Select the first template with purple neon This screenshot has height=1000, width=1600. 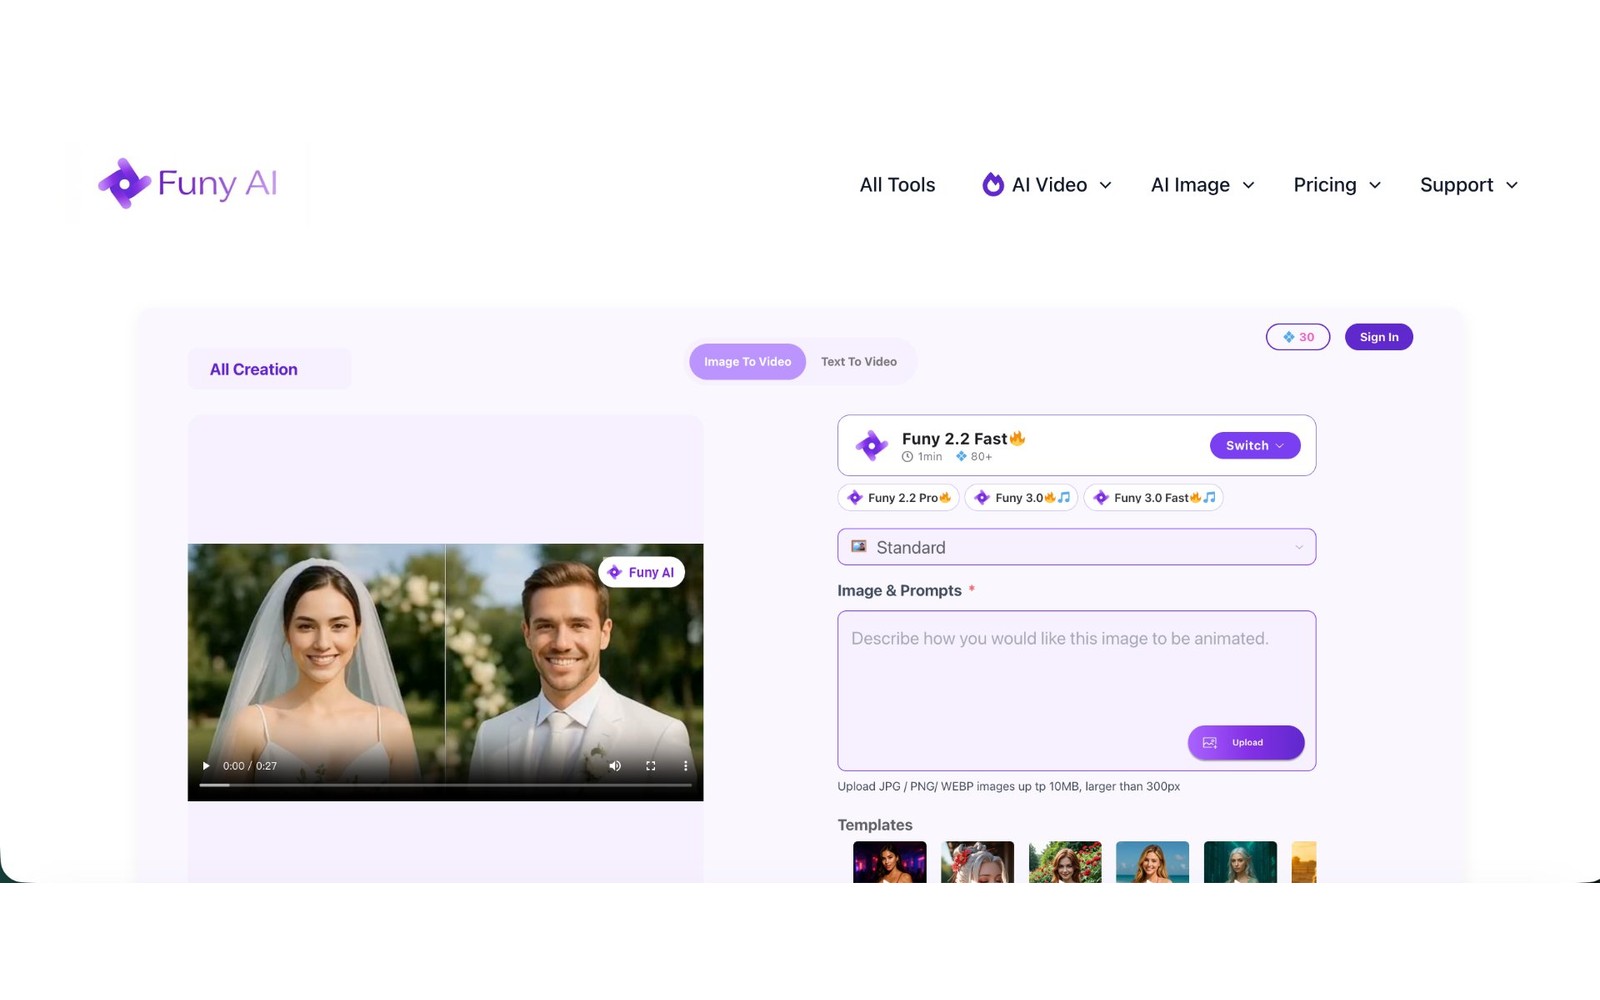tap(889, 862)
